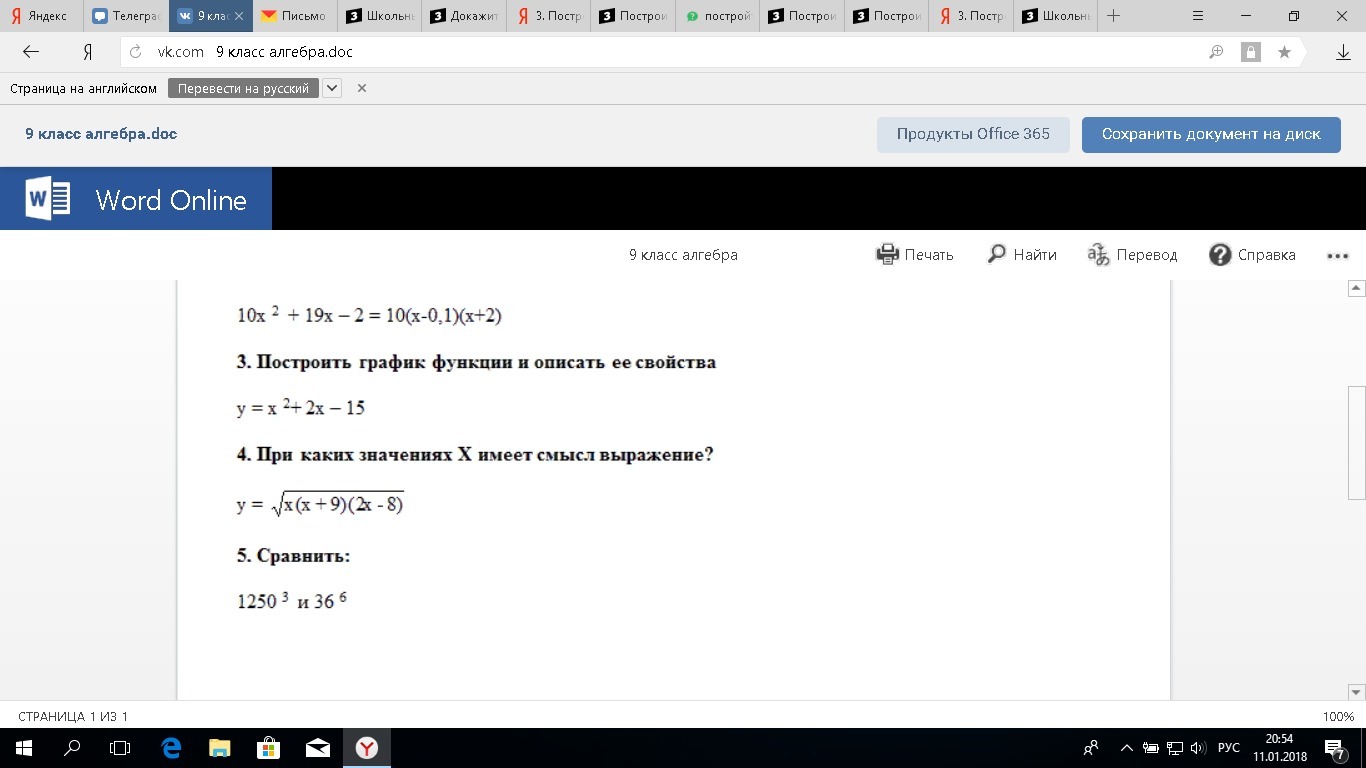Switch keyboard layout via РУС indicator

tap(1228, 747)
